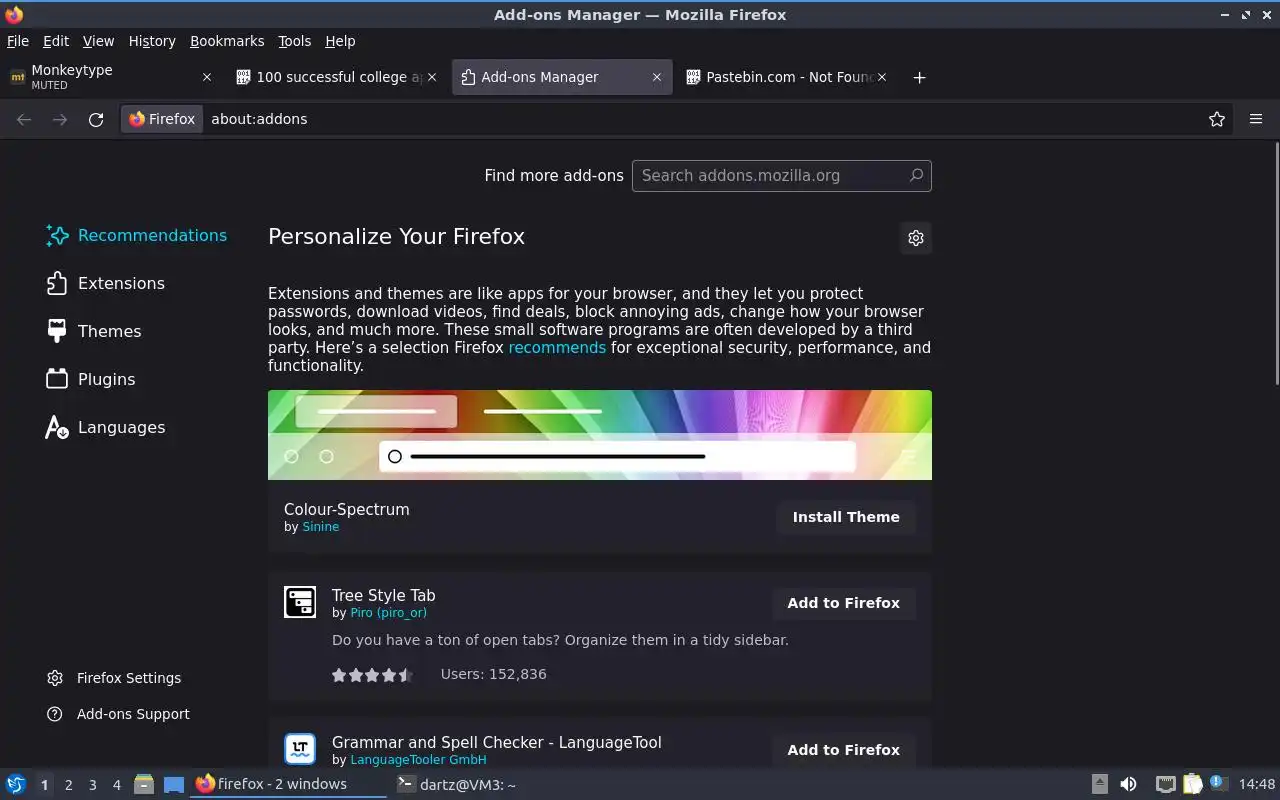Open the Edit menu
Screen dimensions: 1280x800
tap(56, 41)
